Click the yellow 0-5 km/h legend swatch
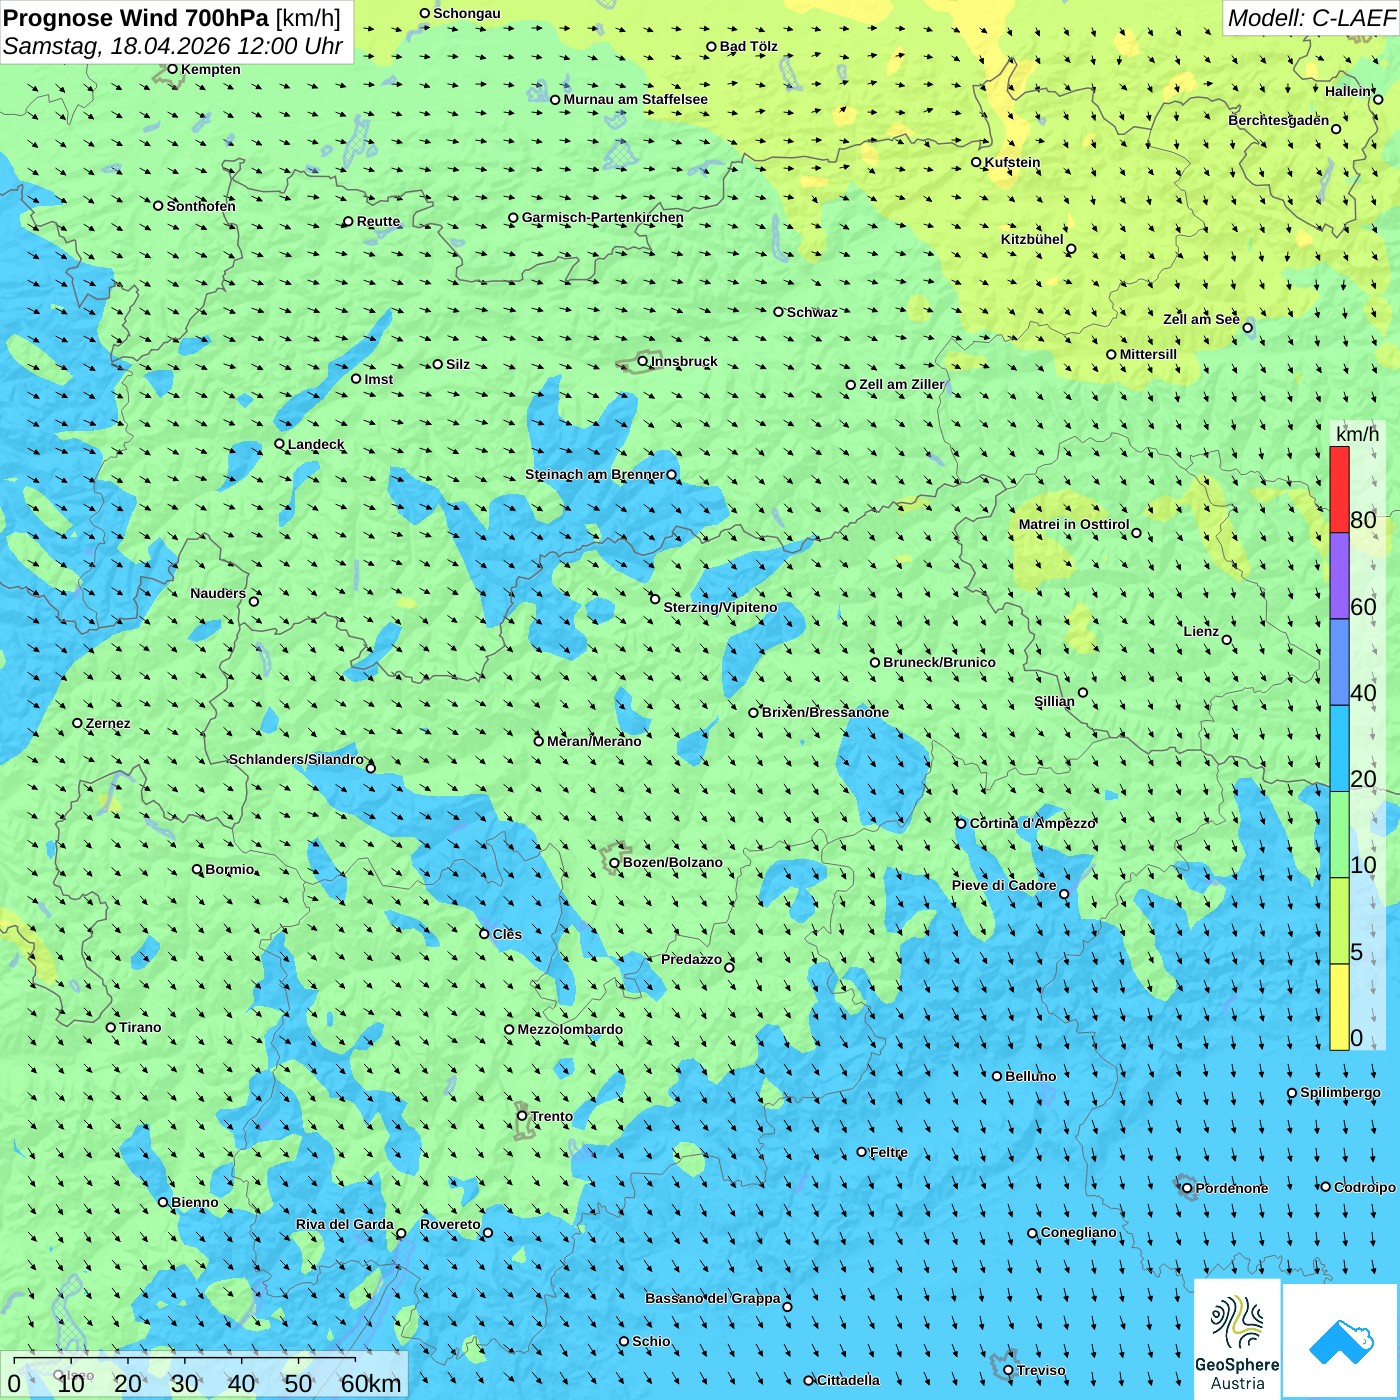The height and width of the screenshot is (1400, 1400). [1339, 1007]
